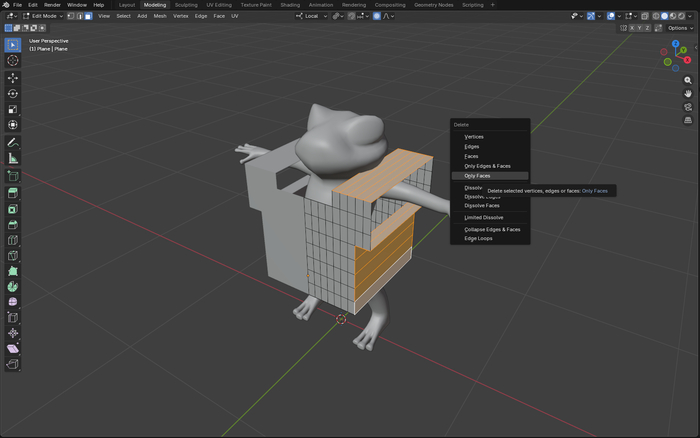Pick the Scale tool

click(13, 109)
